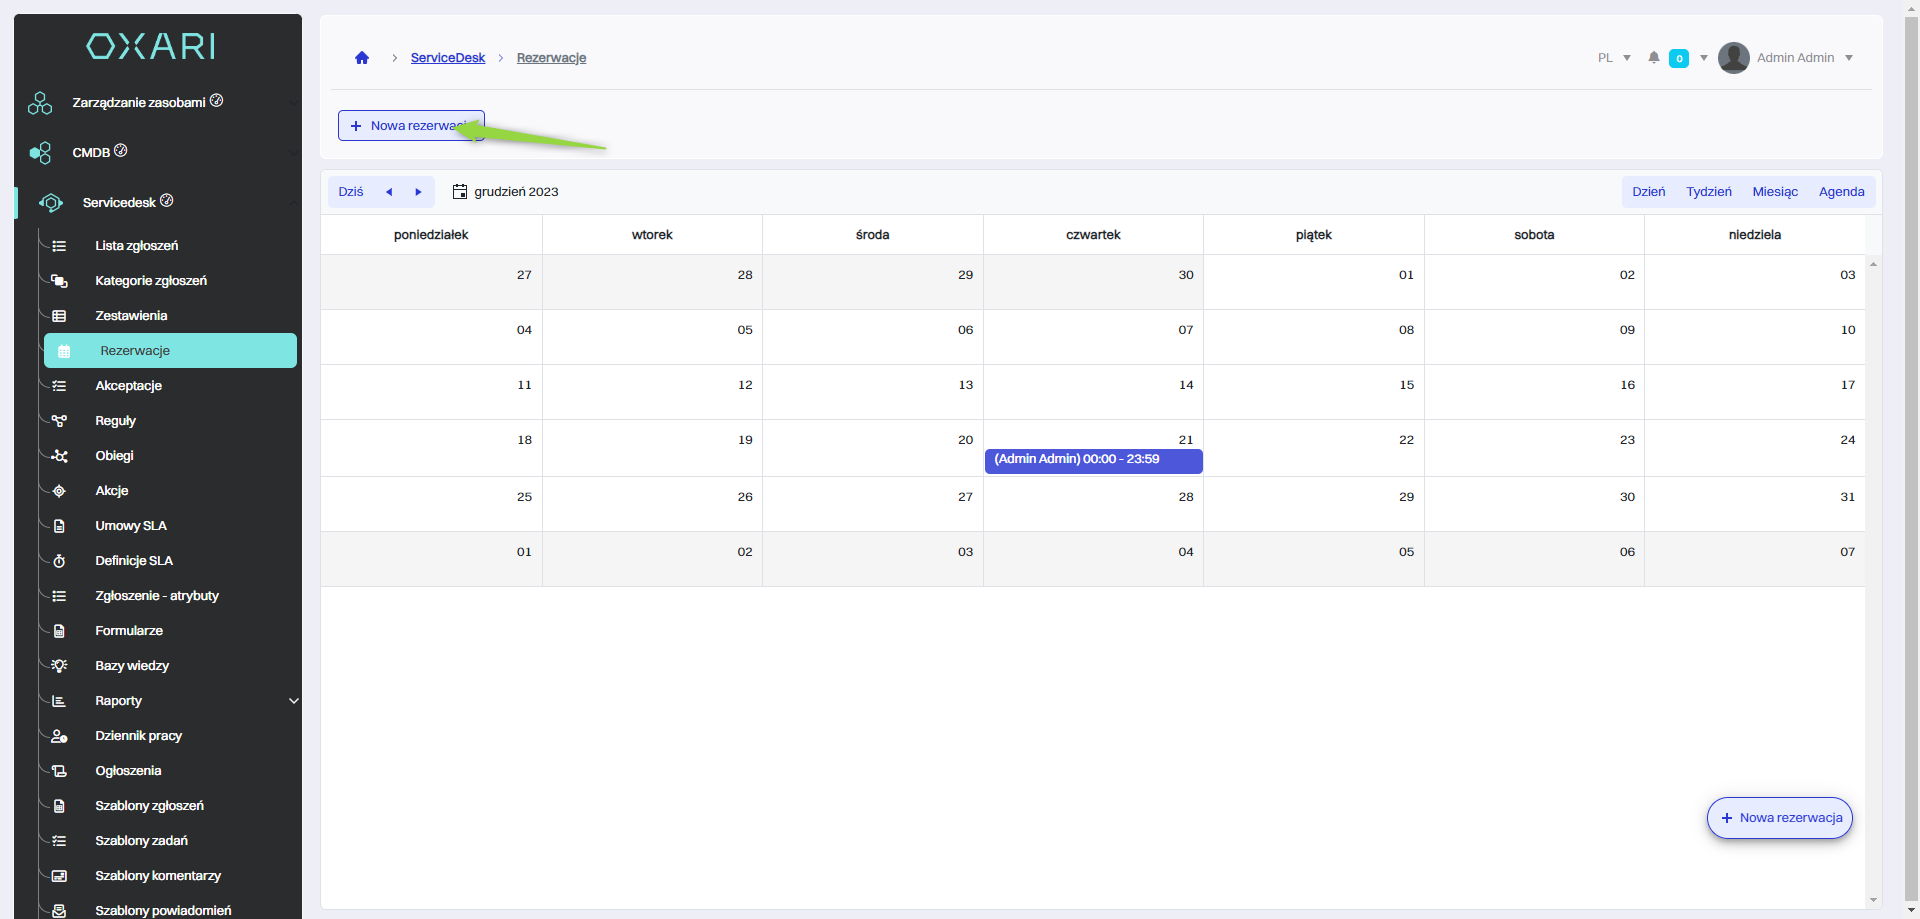
Task: Click the home icon in breadcrumb
Action: [x=362, y=58]
